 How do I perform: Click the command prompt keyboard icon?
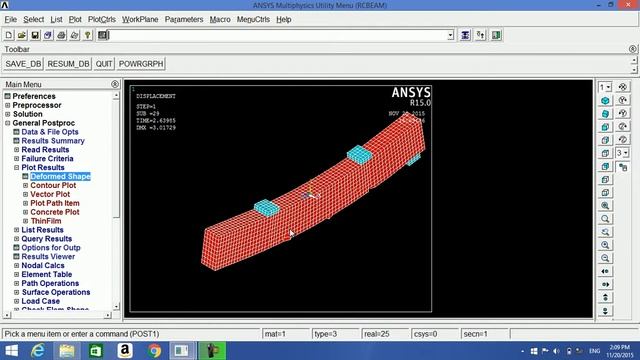point(103,35)
